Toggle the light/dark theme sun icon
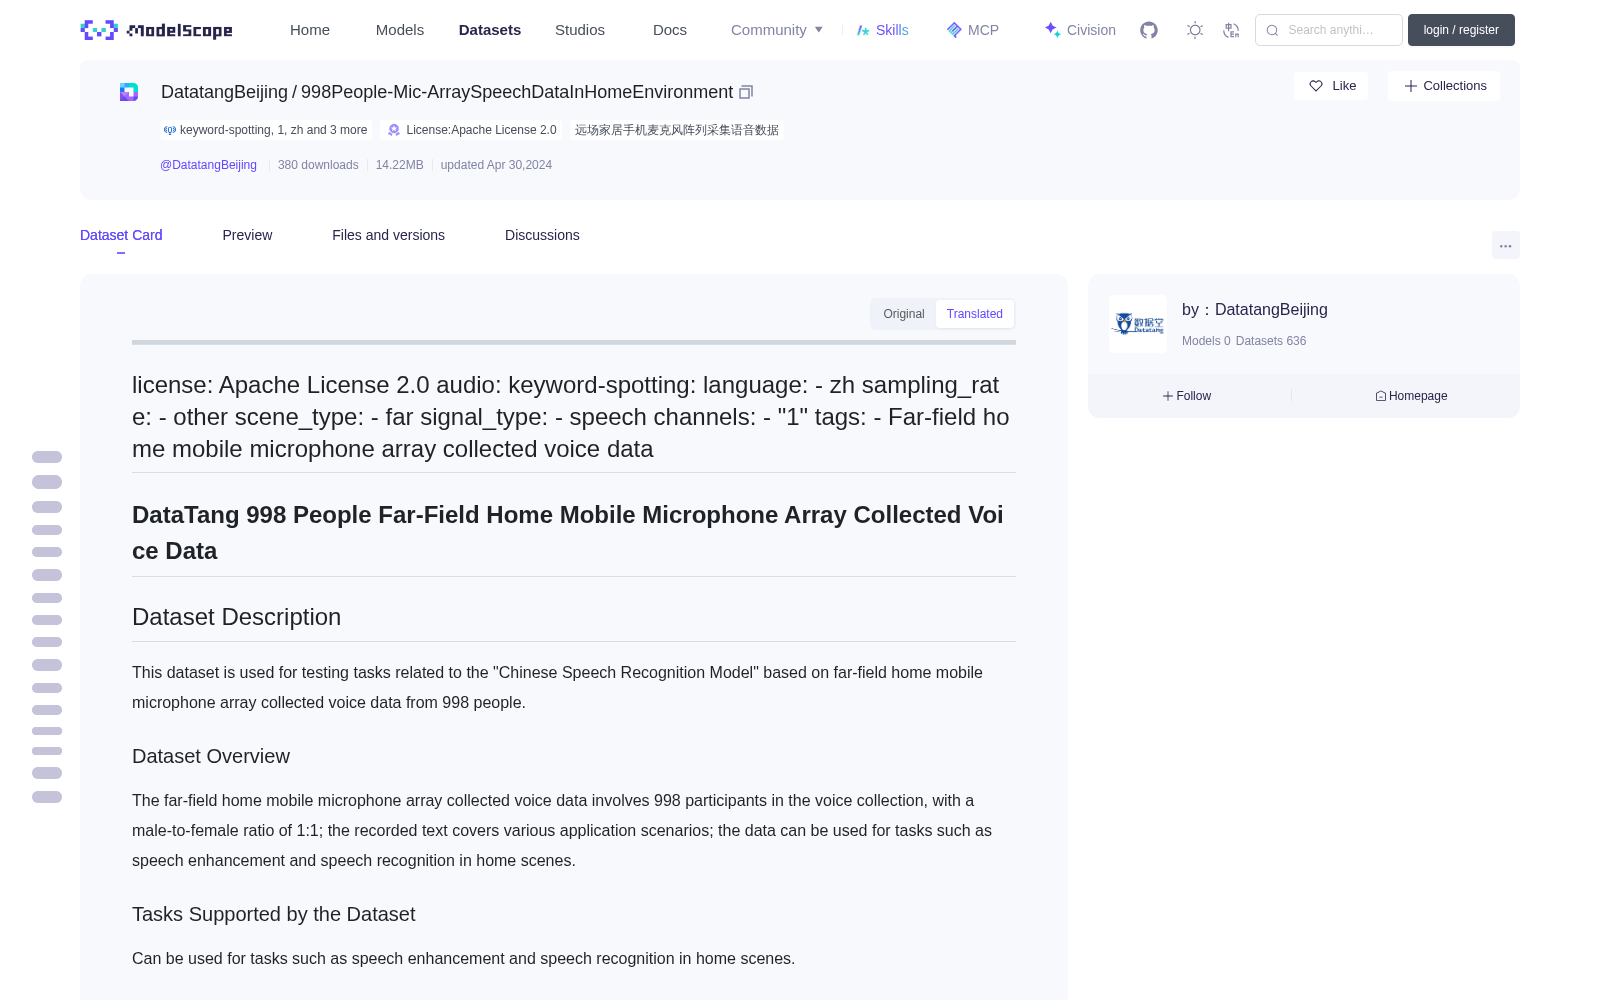The width and height of the screenshot is (1600, 1000). 1195,30
